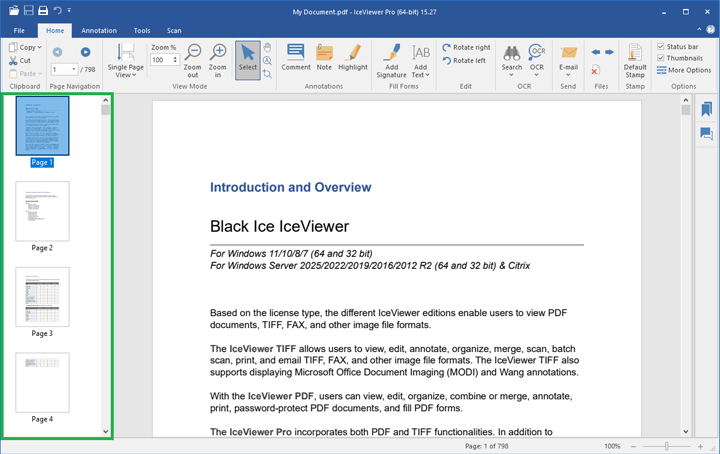Add a Comment annotation
The height and width of the screenshot is (454, 720).
pyautogui.click(x=296, y=57)
